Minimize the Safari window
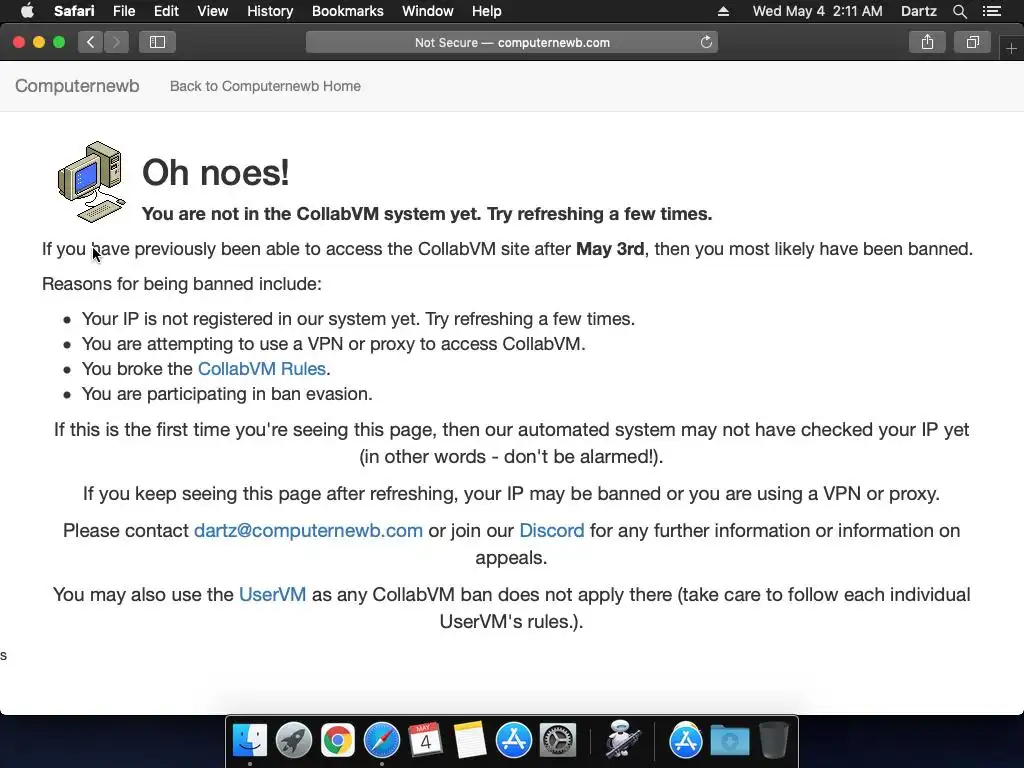Image resolution: width=1024 pixels, height=768 pixels. 39,42
